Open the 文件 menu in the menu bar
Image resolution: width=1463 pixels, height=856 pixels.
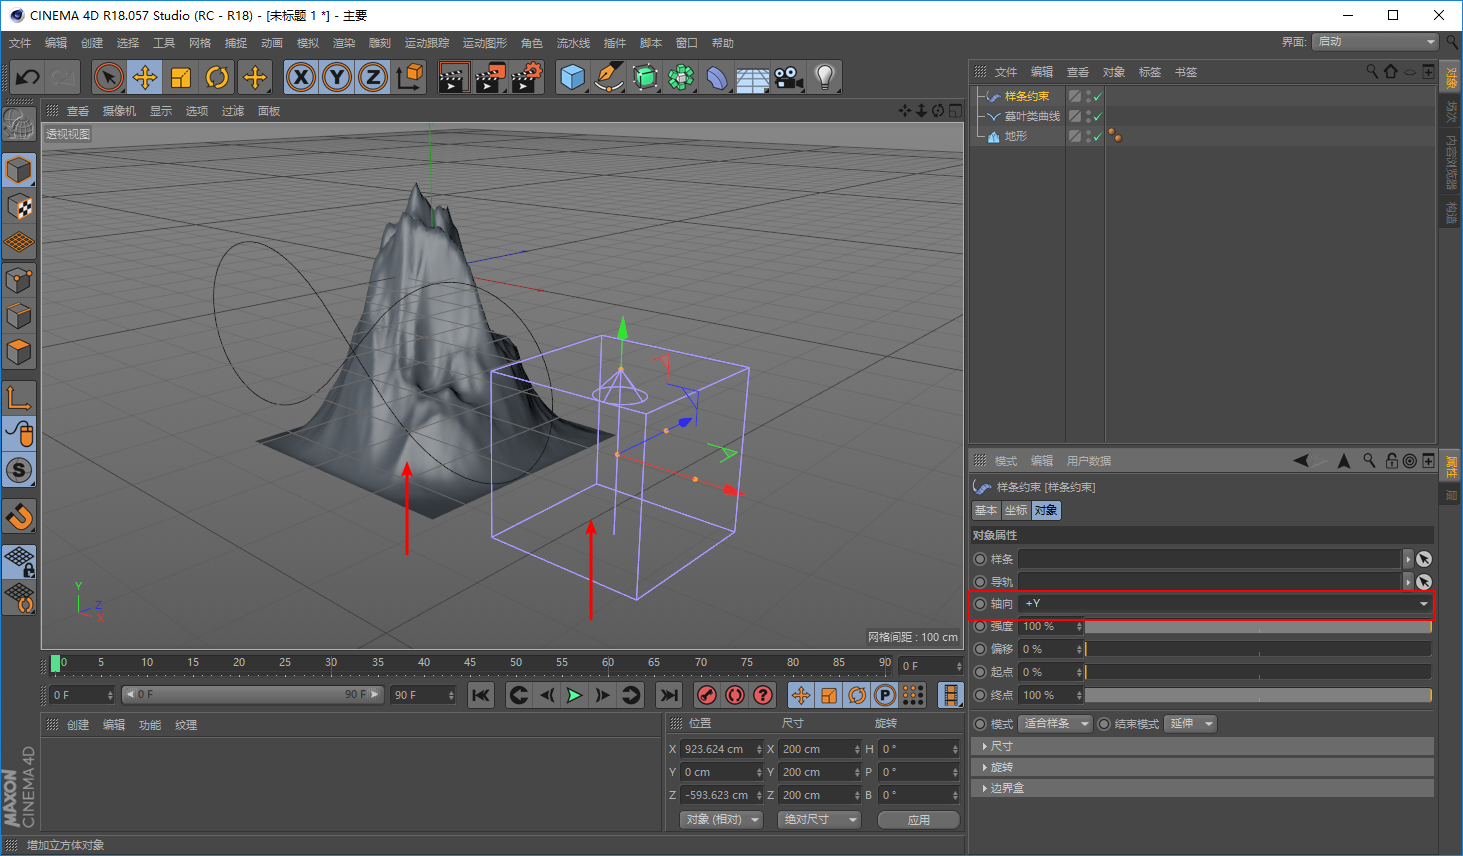20,43
